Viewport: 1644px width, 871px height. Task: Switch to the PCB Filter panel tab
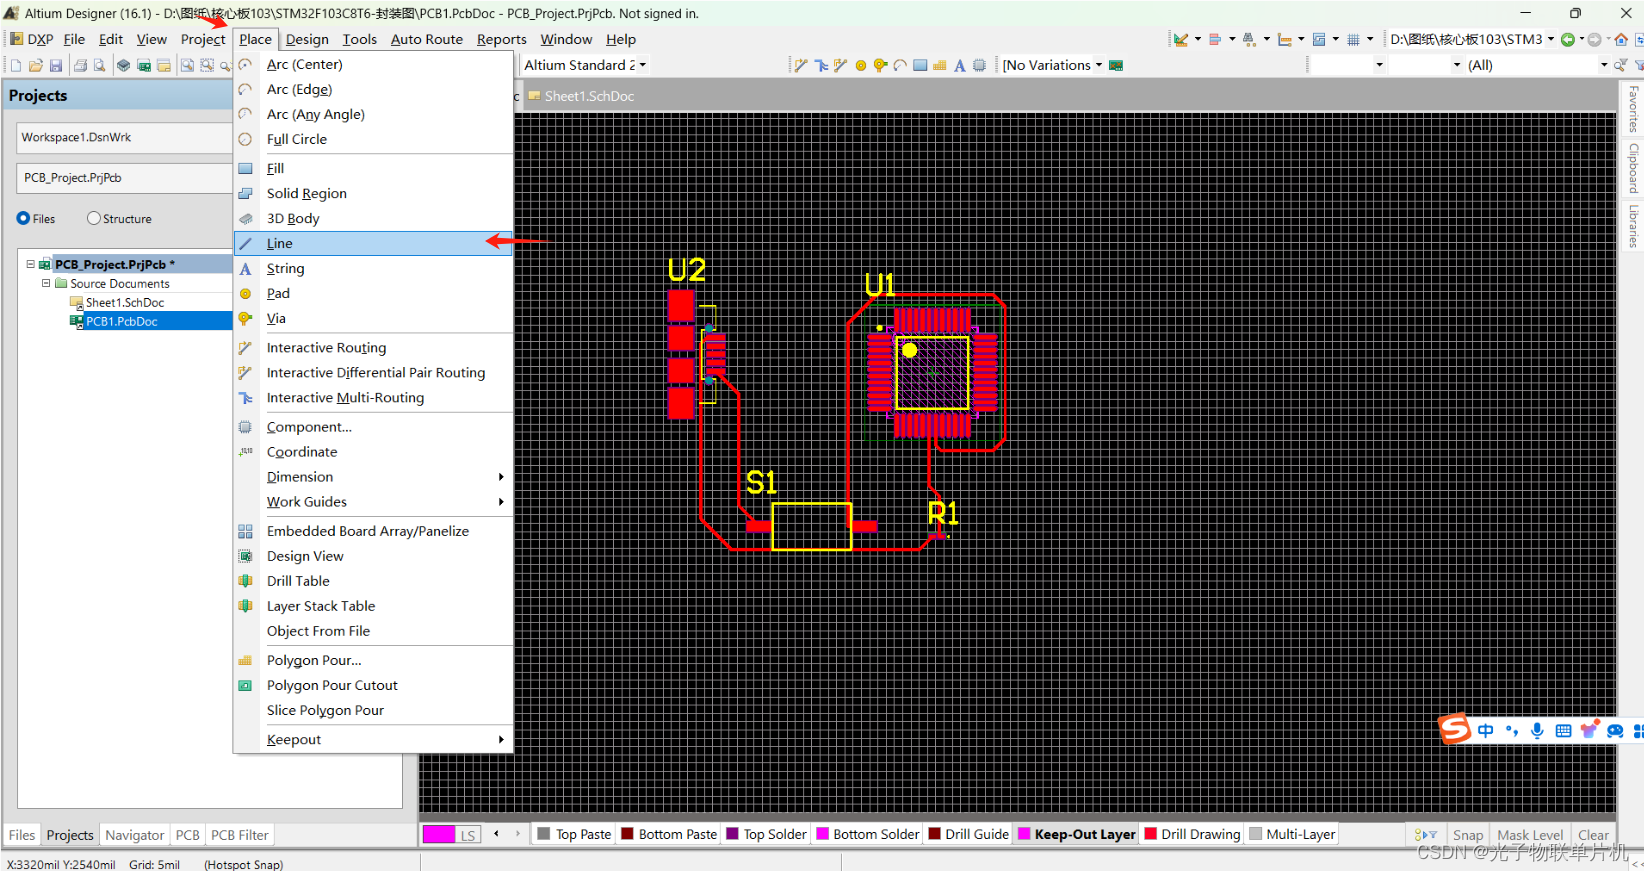240,835
